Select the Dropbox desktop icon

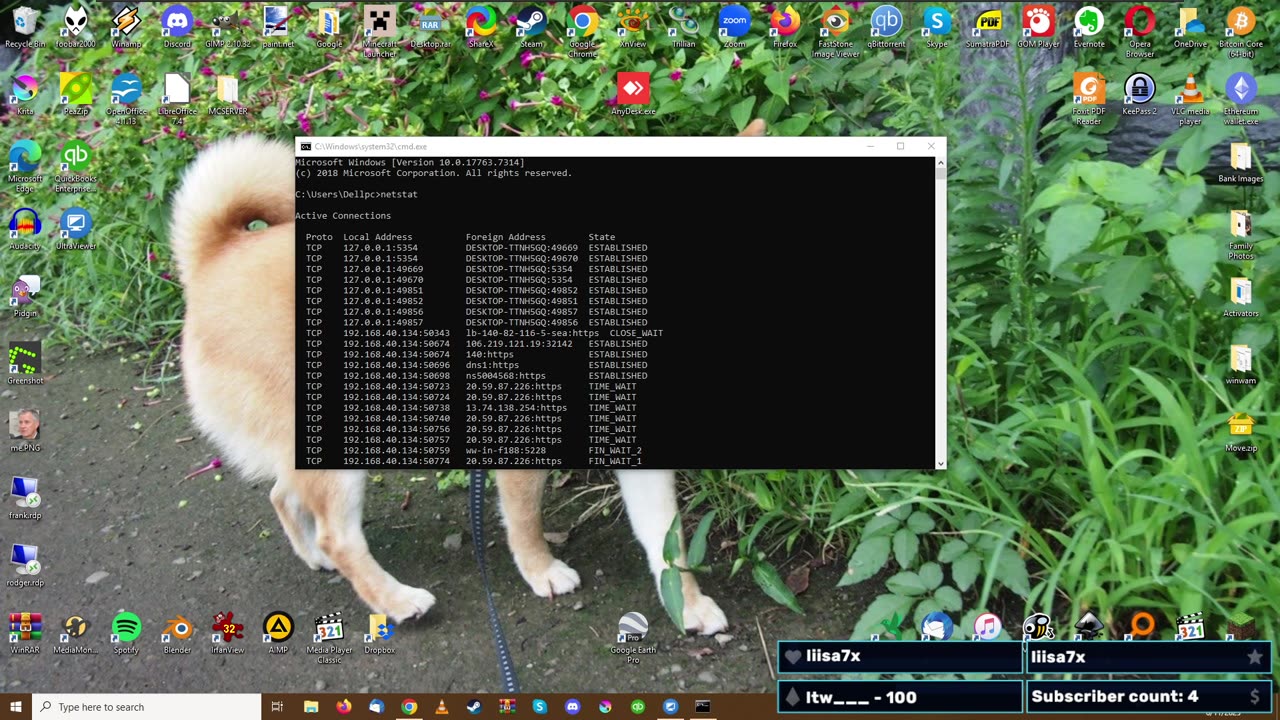pyautogui.click(x=379, y=633)
